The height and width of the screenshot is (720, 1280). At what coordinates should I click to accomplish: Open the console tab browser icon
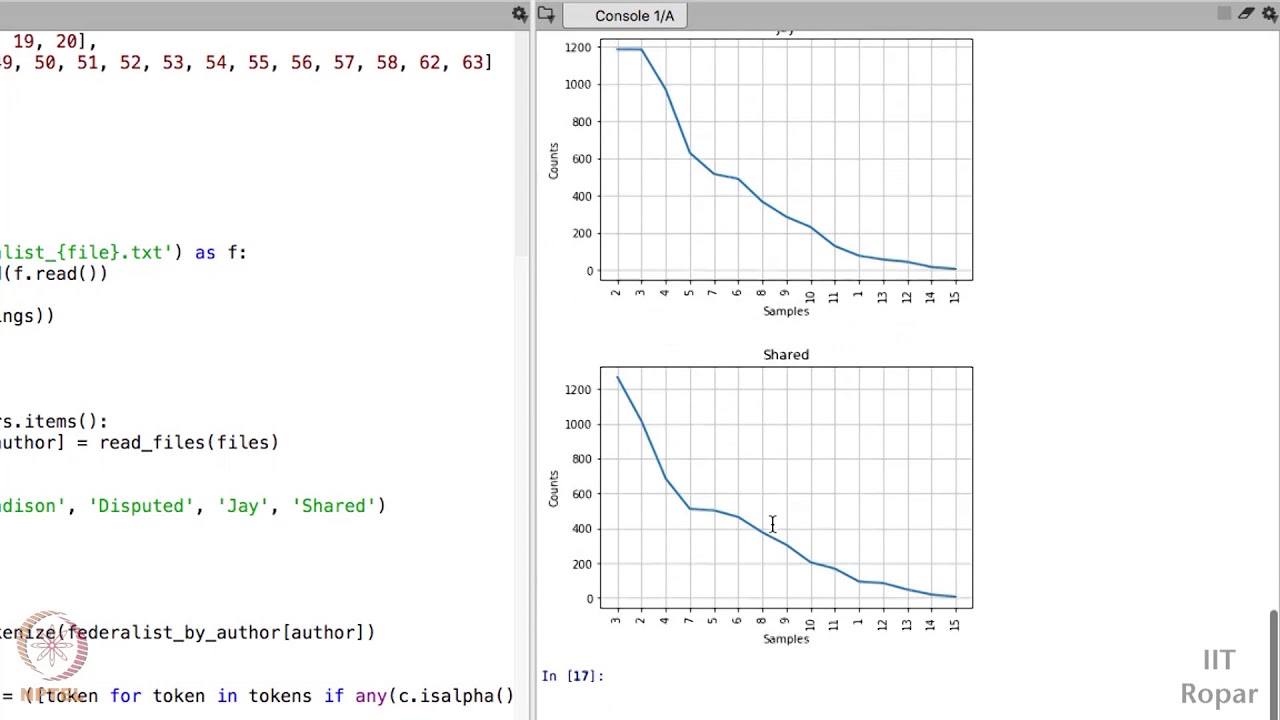(545, 14)
